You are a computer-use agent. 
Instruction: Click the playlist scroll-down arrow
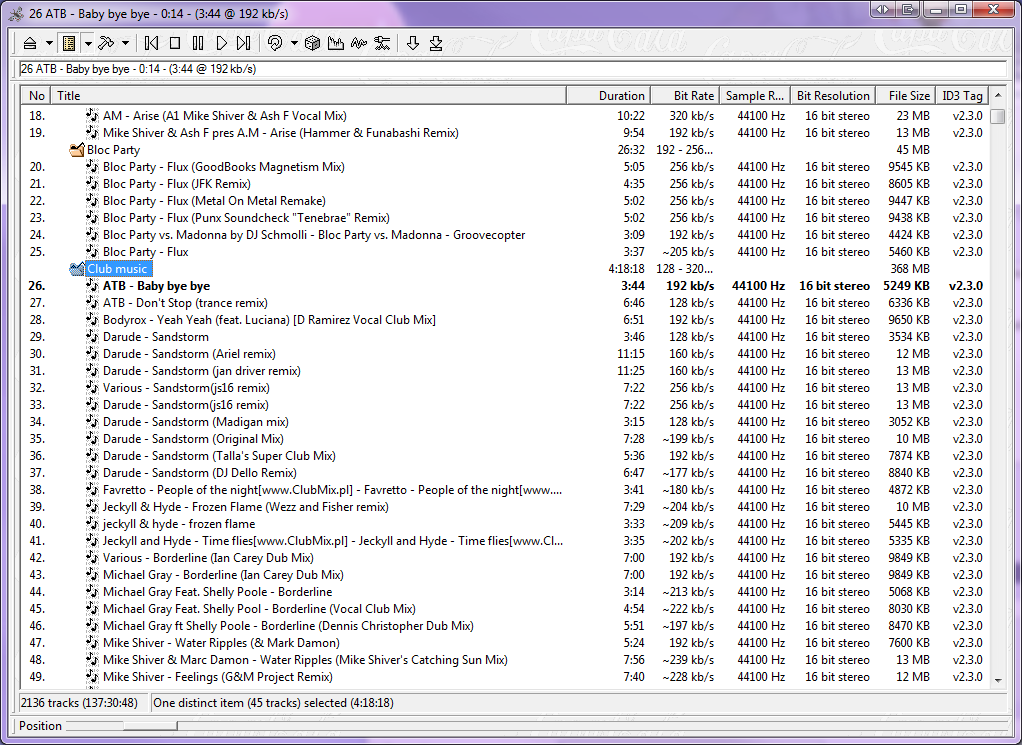click(998, 680)
